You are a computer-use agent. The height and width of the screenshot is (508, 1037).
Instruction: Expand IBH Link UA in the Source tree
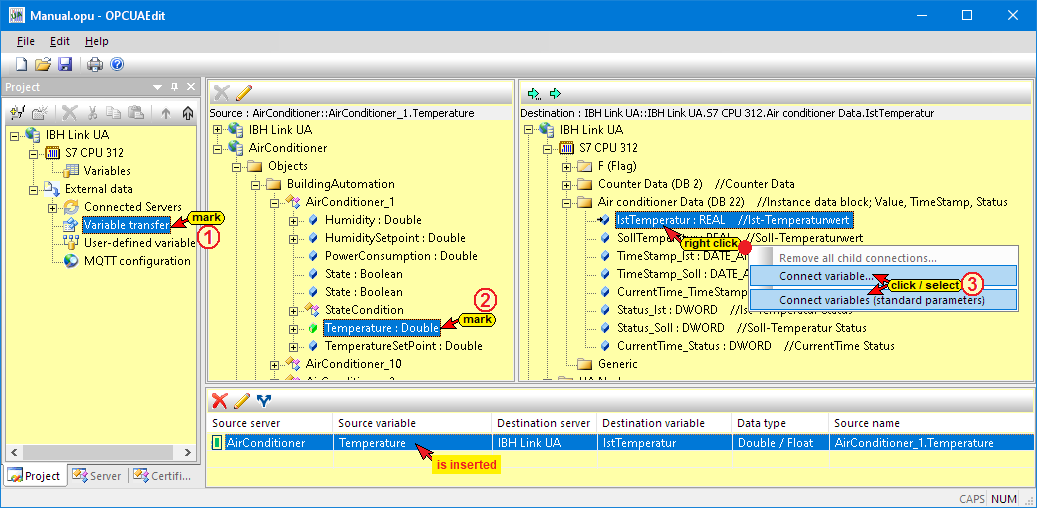pyautogui.click(x=218, y=130)
